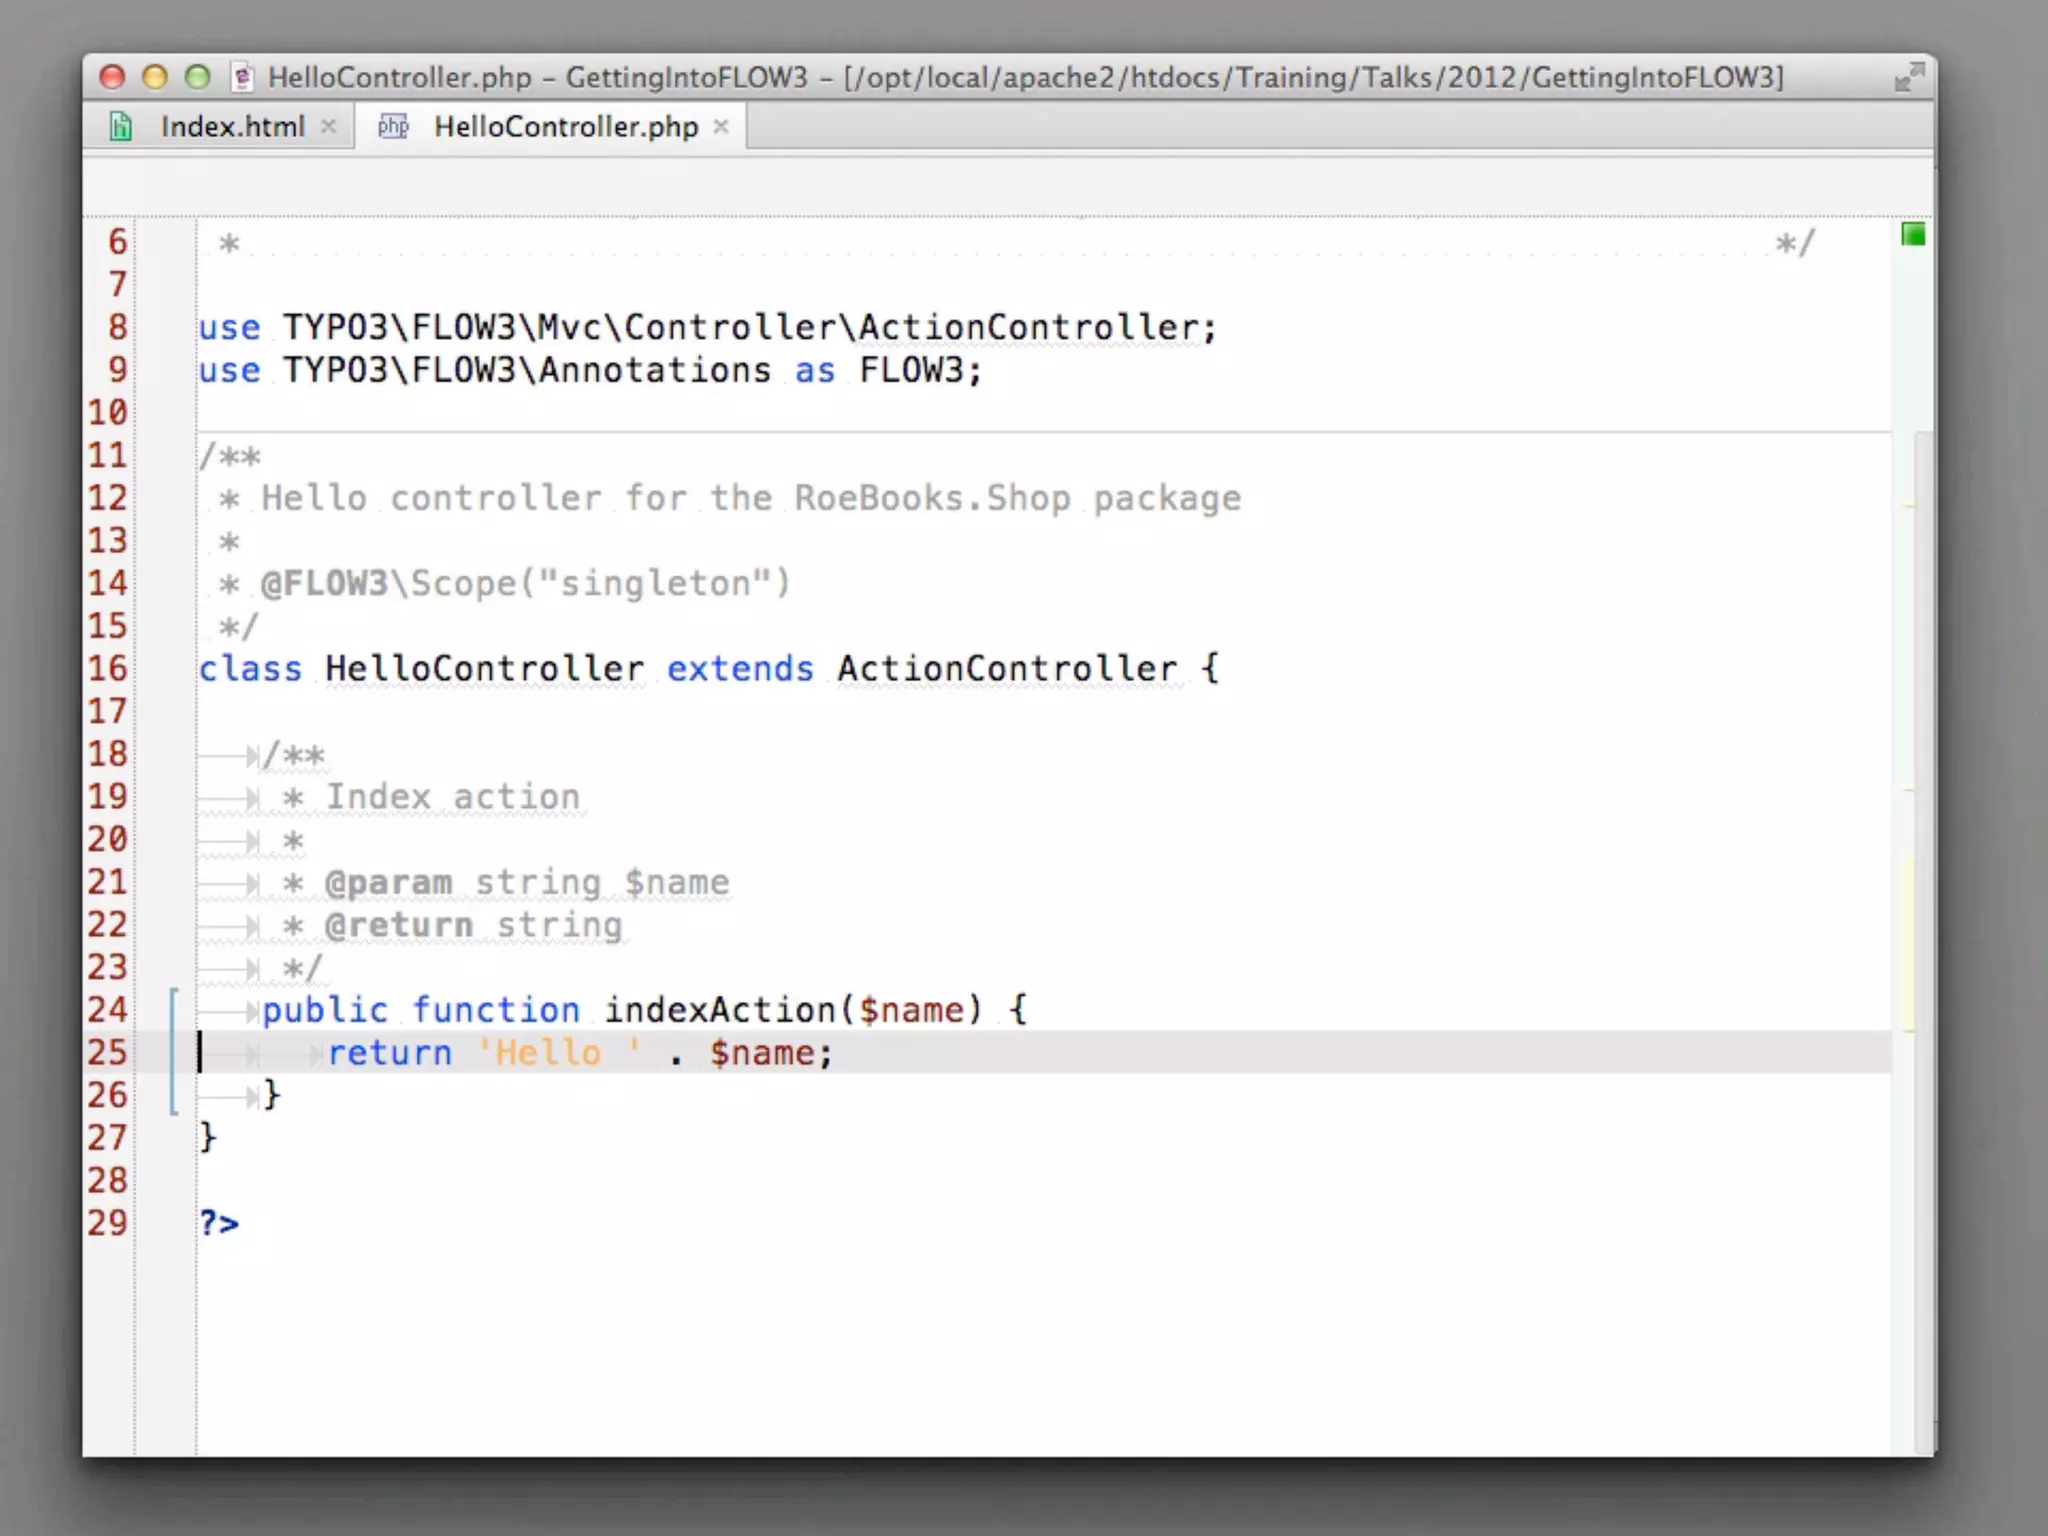
Task: Click the PHP icon on HelloController.php tab
Action: (x=394, y=127)
